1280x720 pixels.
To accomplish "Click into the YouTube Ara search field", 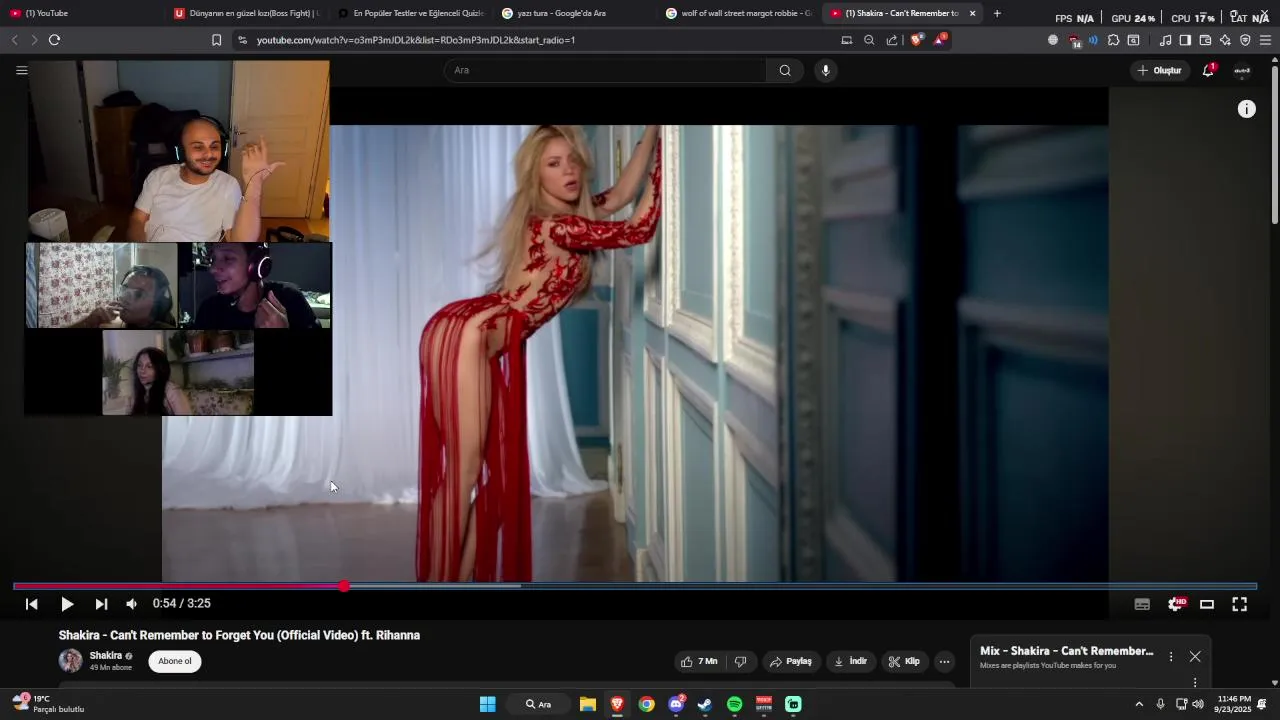I will click(605, 70).
